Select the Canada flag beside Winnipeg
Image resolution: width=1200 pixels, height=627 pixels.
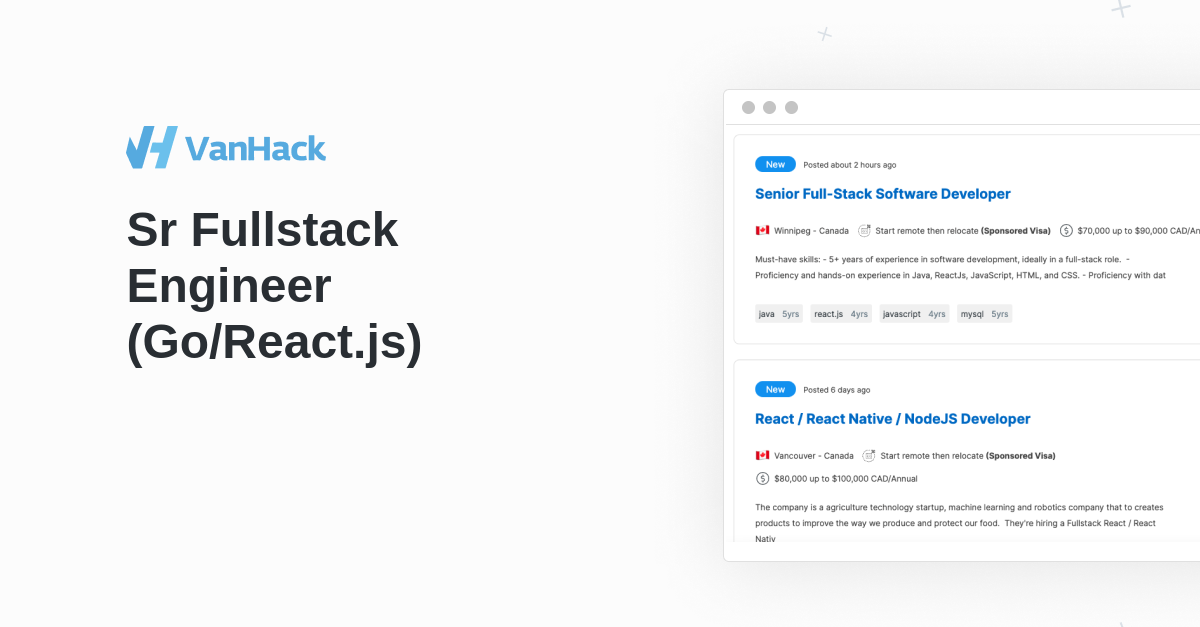(x=762, y=230)
